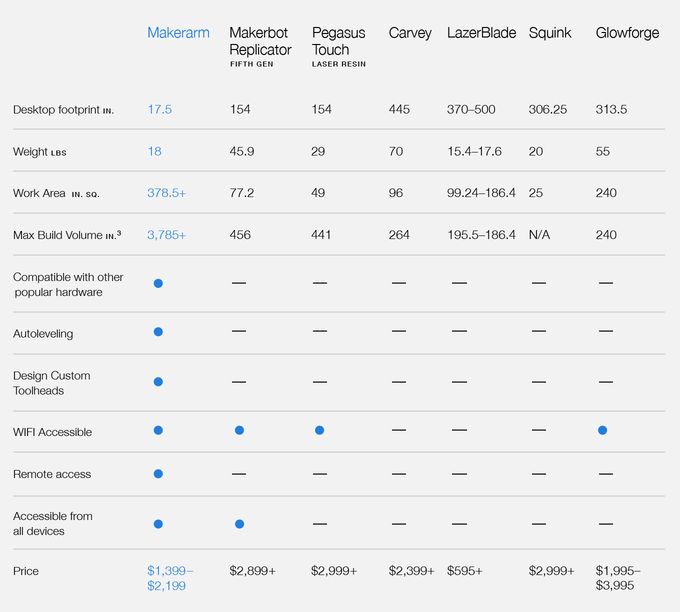680x612 pixels.
Task: Click the Pegasus Touch column heading
Action: 331,41
